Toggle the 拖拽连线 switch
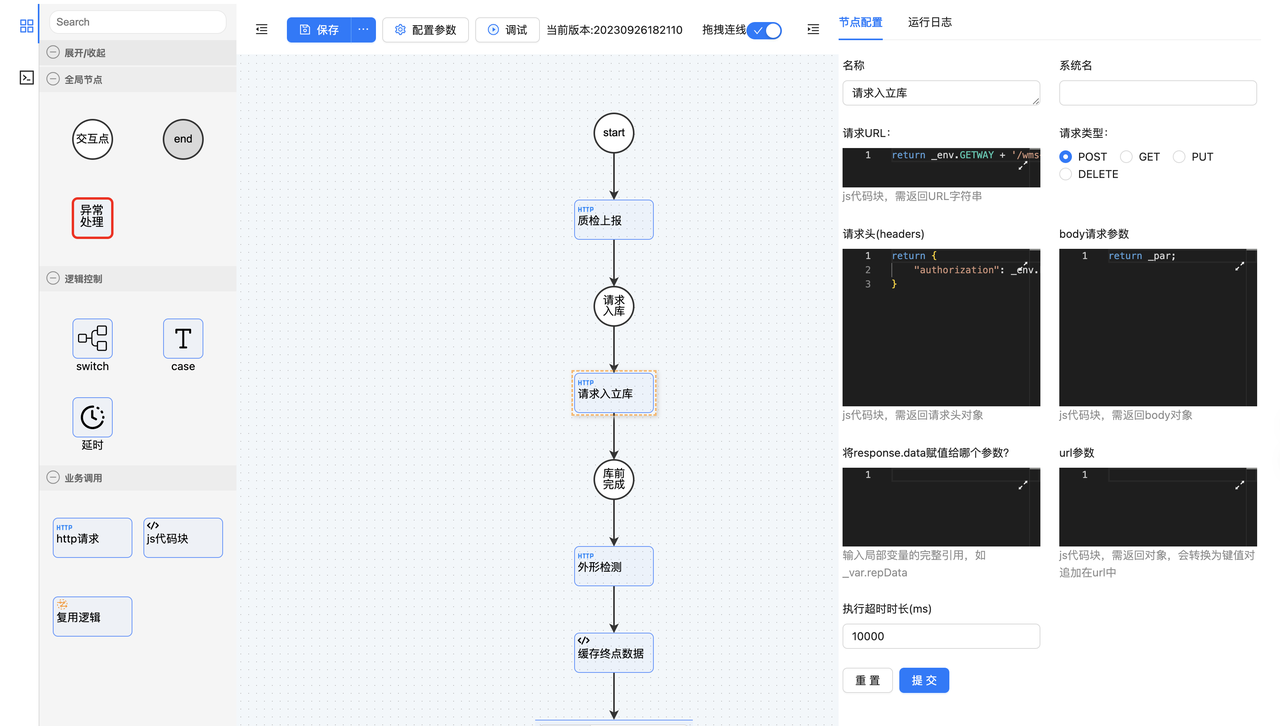Screen dimensions: 1280x726 [x=765, y=30]
